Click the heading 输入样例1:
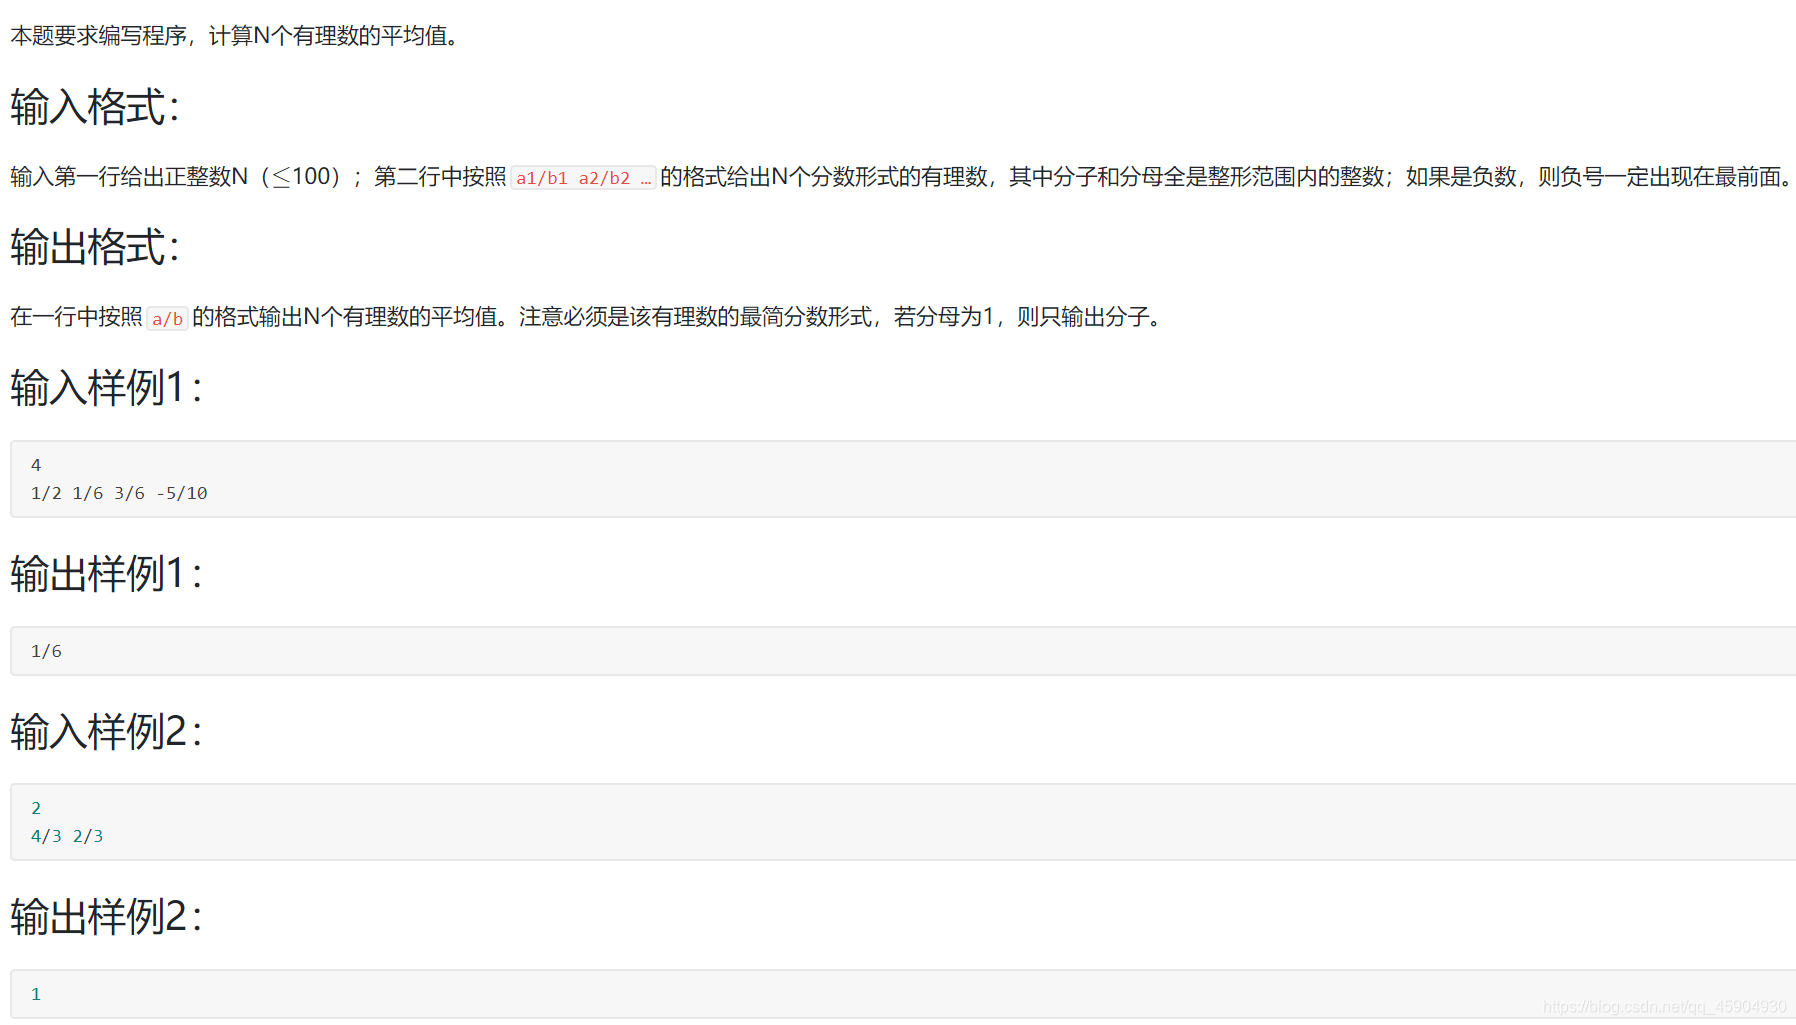The height and width of the screenshot is (1025, 1796). (x=106, y=388)
